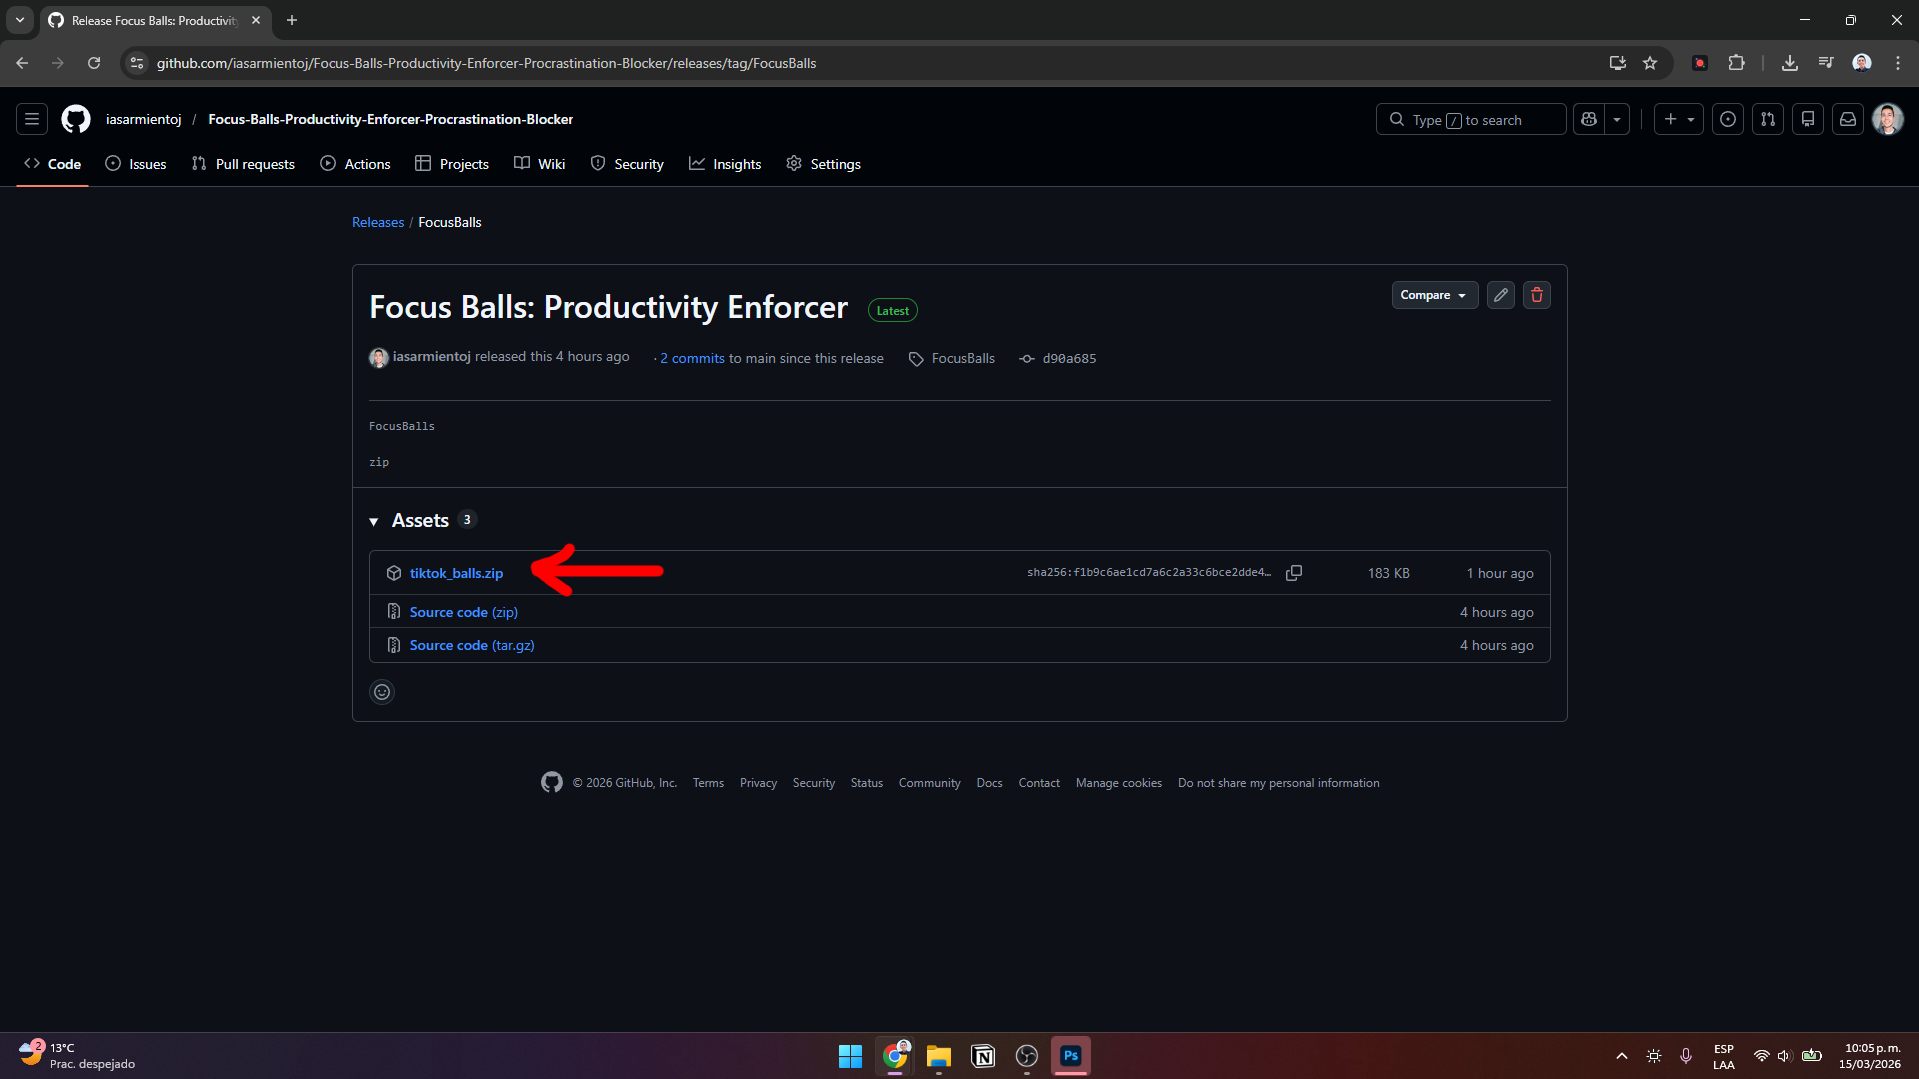
Task: Download tiktok_balls.zip asset
Action: pos(456,573)
